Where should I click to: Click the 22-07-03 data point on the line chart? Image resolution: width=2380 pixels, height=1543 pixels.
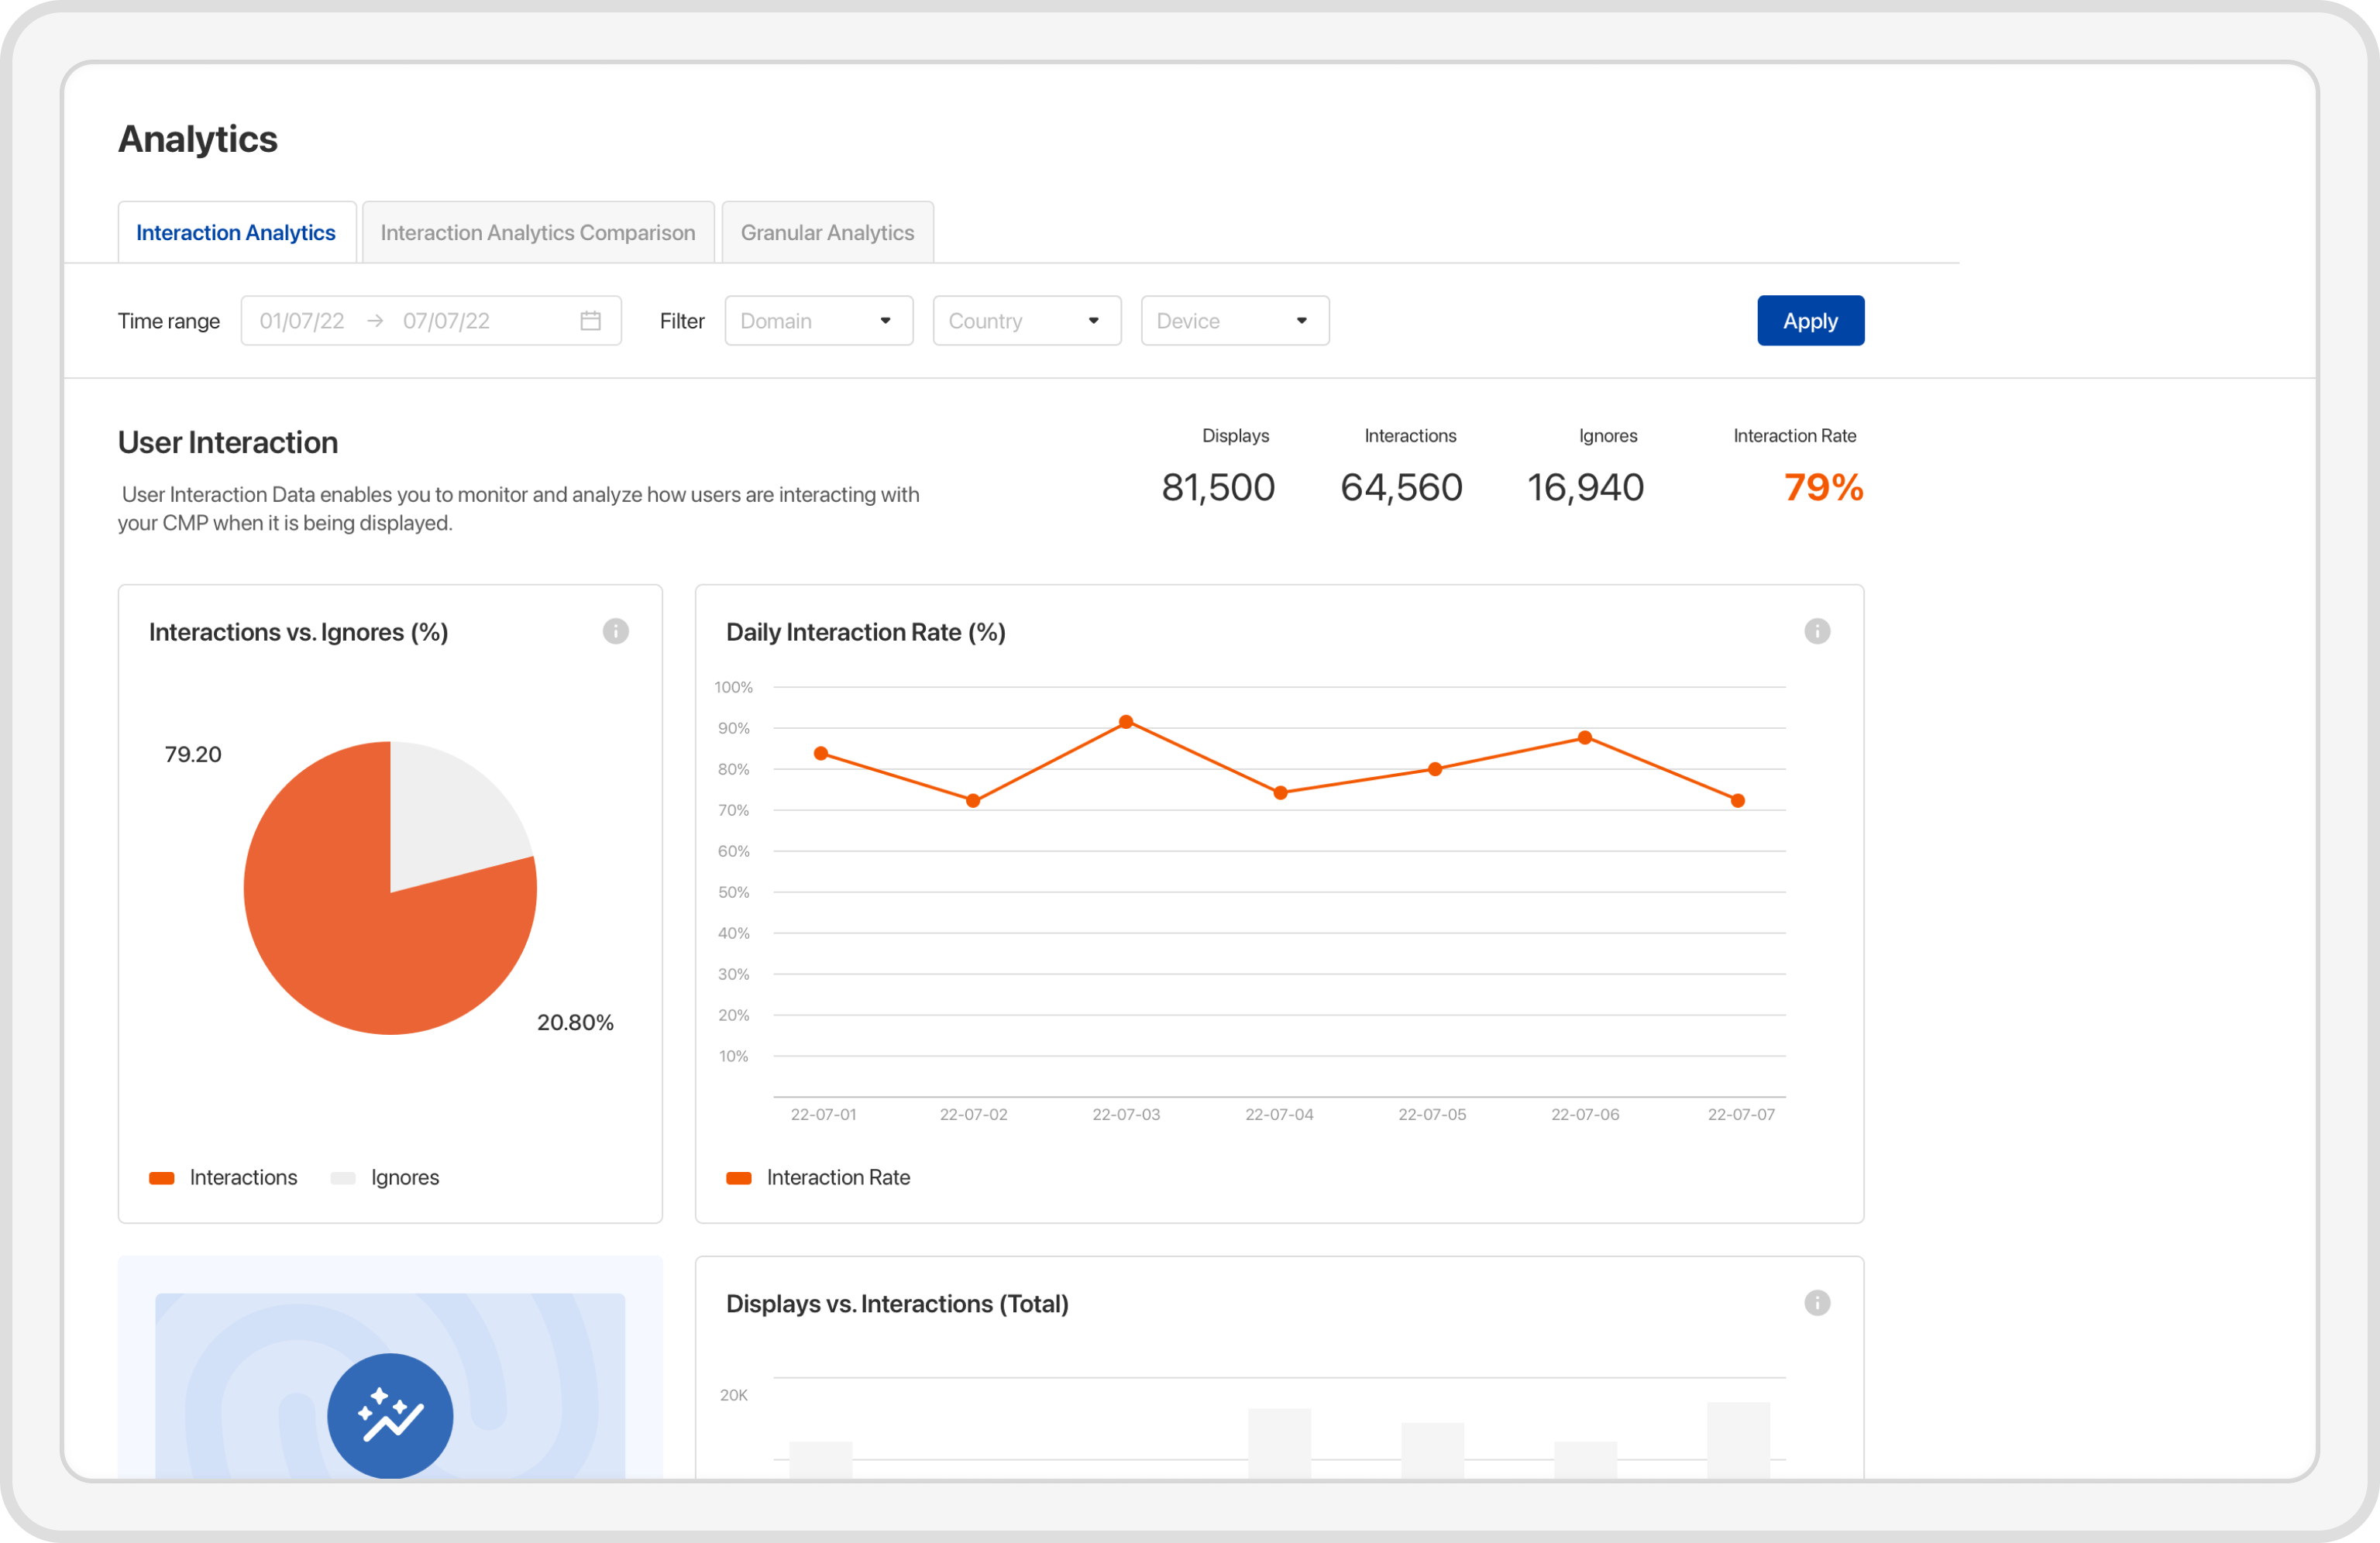click(1126, 722)
